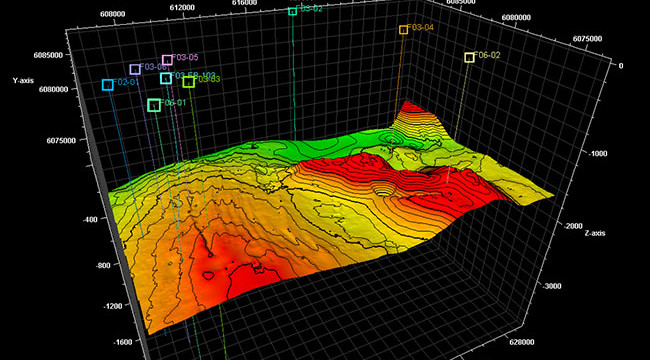Click the Y-axis label
This screenshot has width=650, height=360.
tap(23, 80)
